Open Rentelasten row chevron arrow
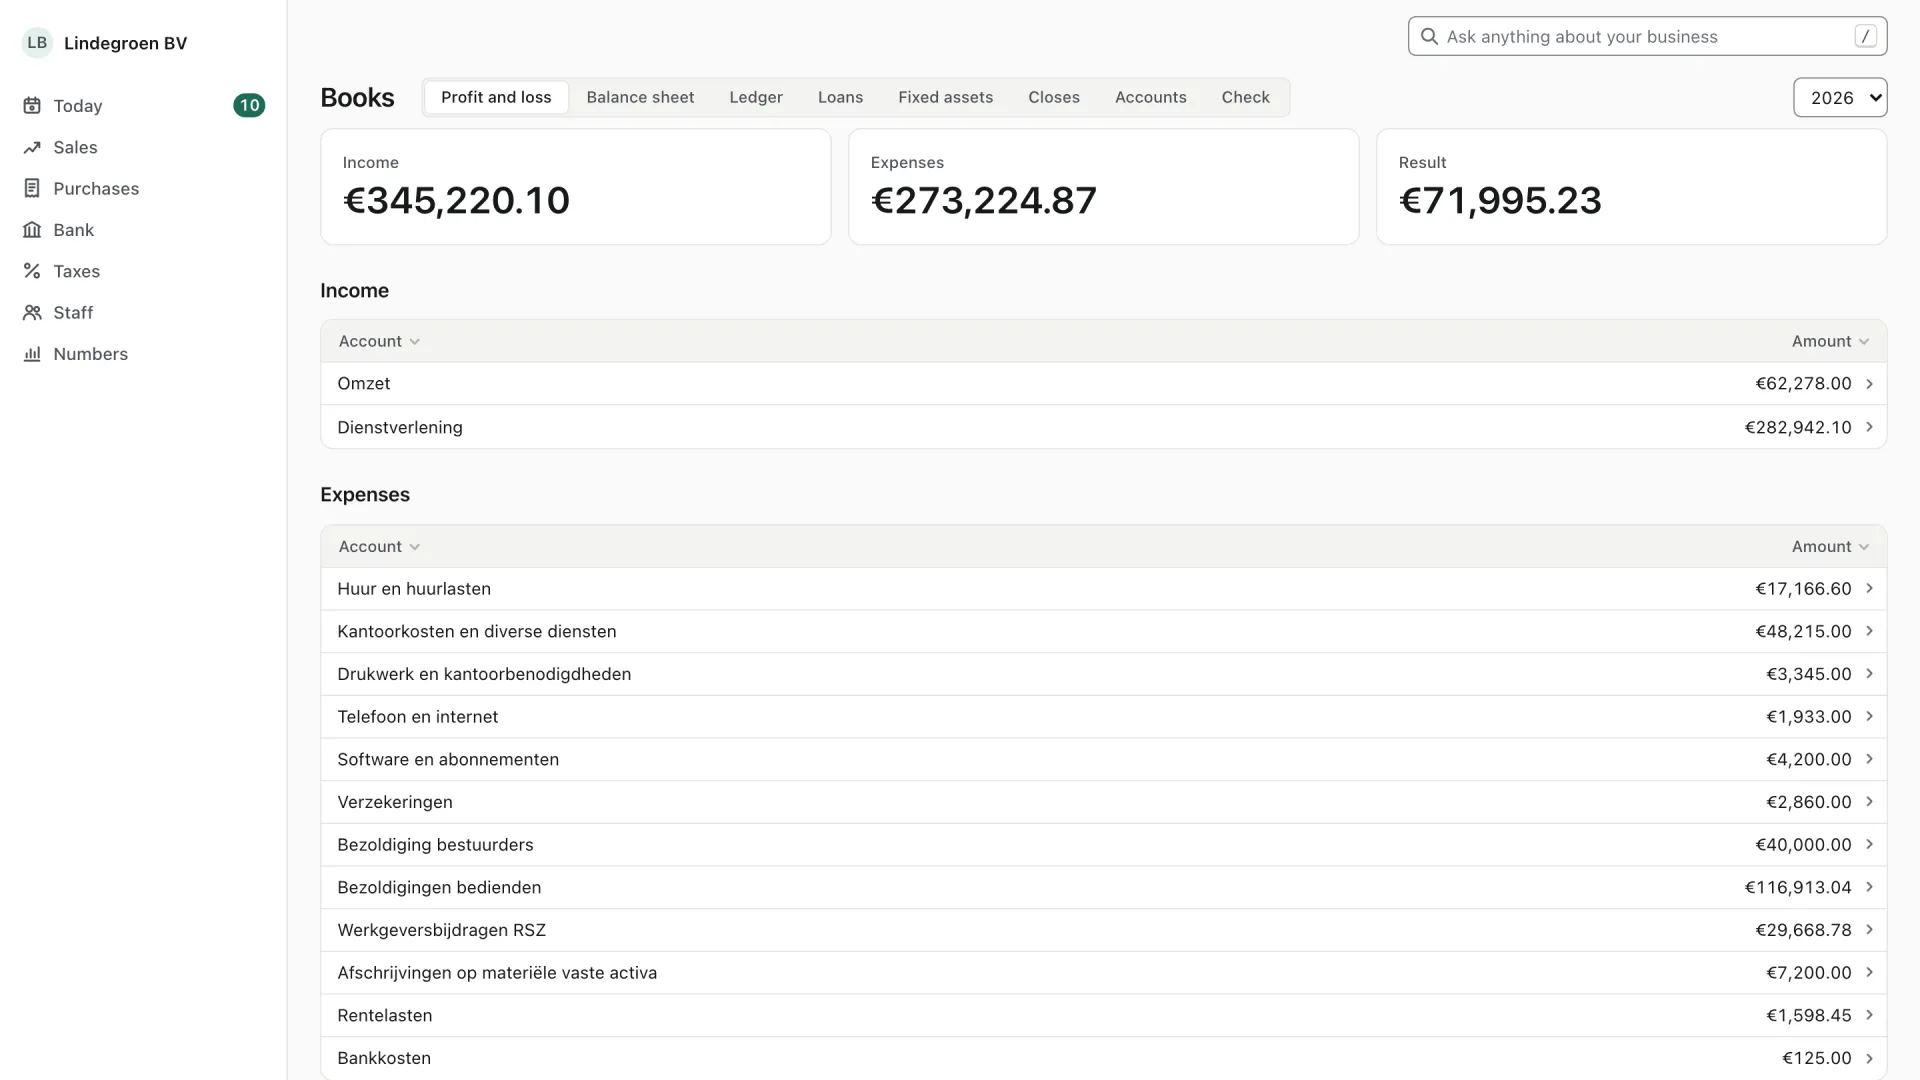 (1869, 1015)
